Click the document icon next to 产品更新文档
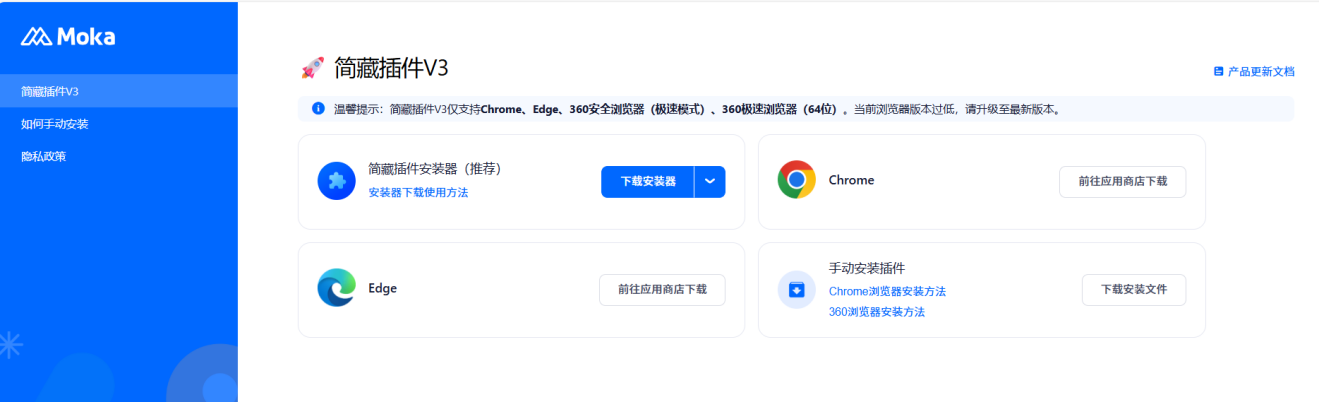 coord(1218,72)
